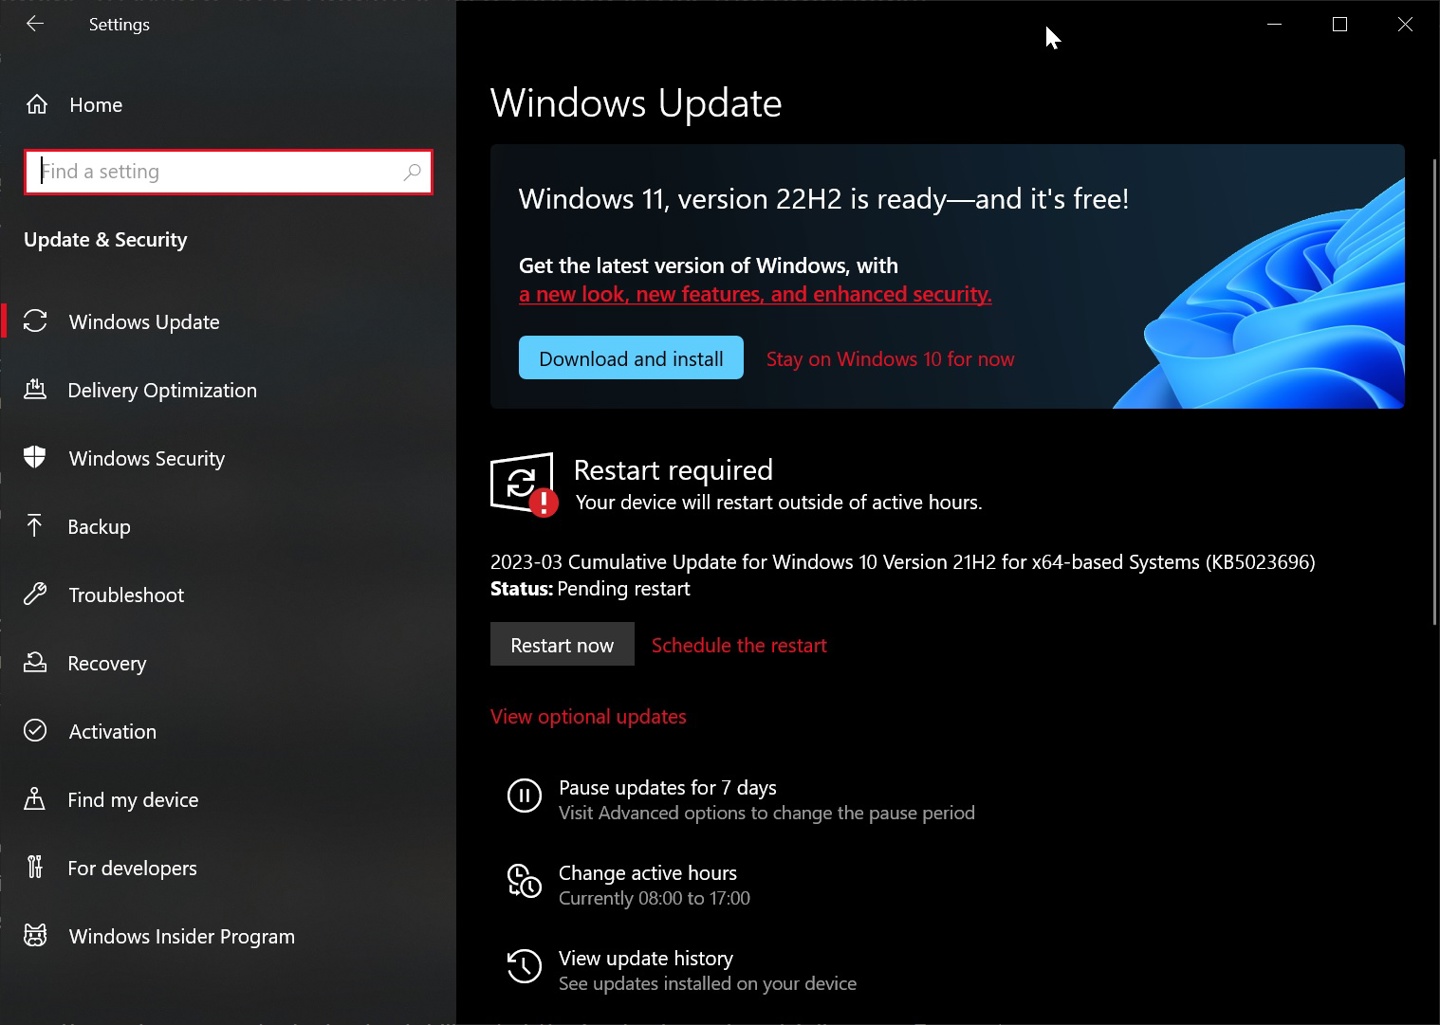Screen dimensions: 1440x1025
Task: Open Activation settings
Action: [x=111, y=731]
